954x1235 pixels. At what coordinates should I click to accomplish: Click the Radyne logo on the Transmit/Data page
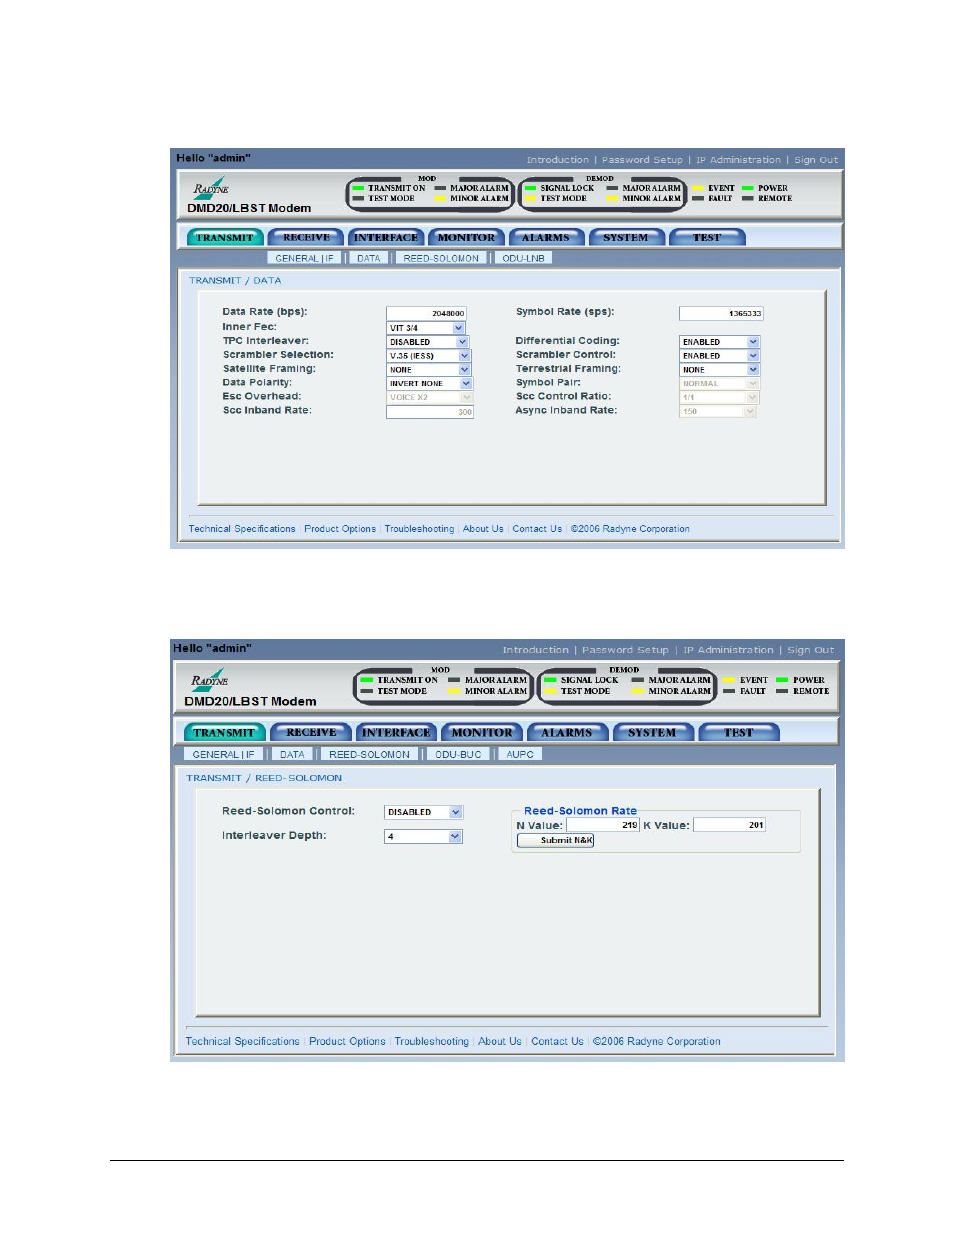click(x=211, y=187)
